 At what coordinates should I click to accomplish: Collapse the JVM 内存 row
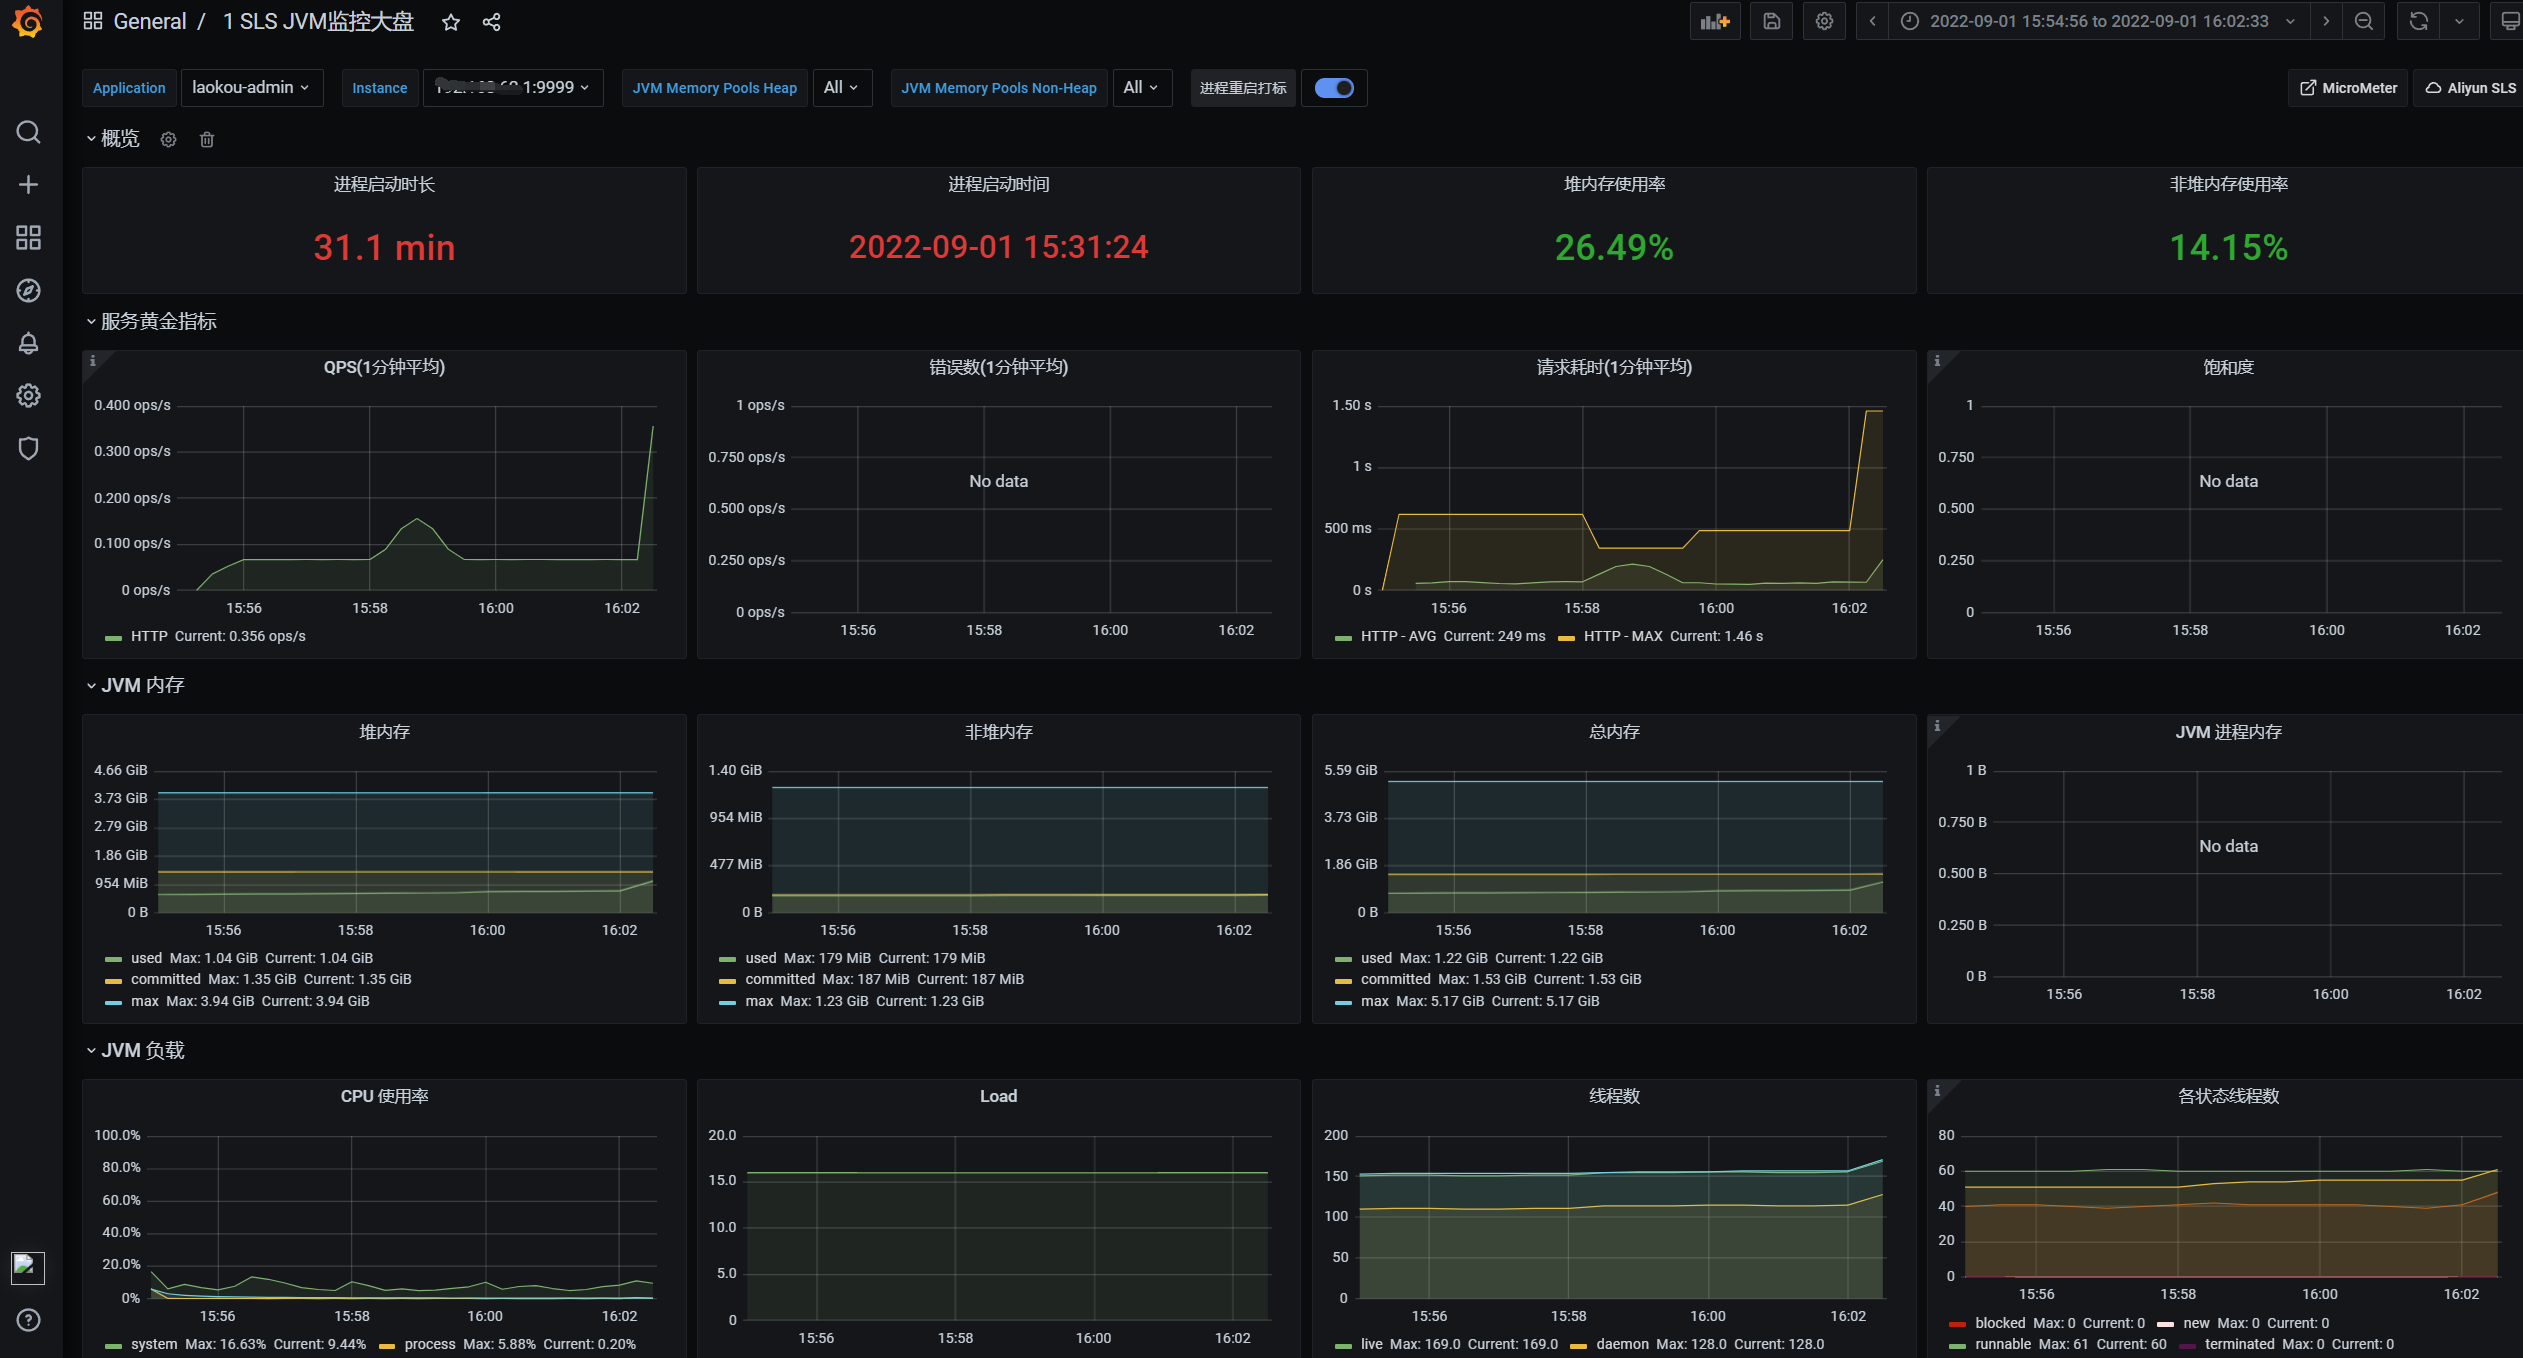click(x=142, y=685)
